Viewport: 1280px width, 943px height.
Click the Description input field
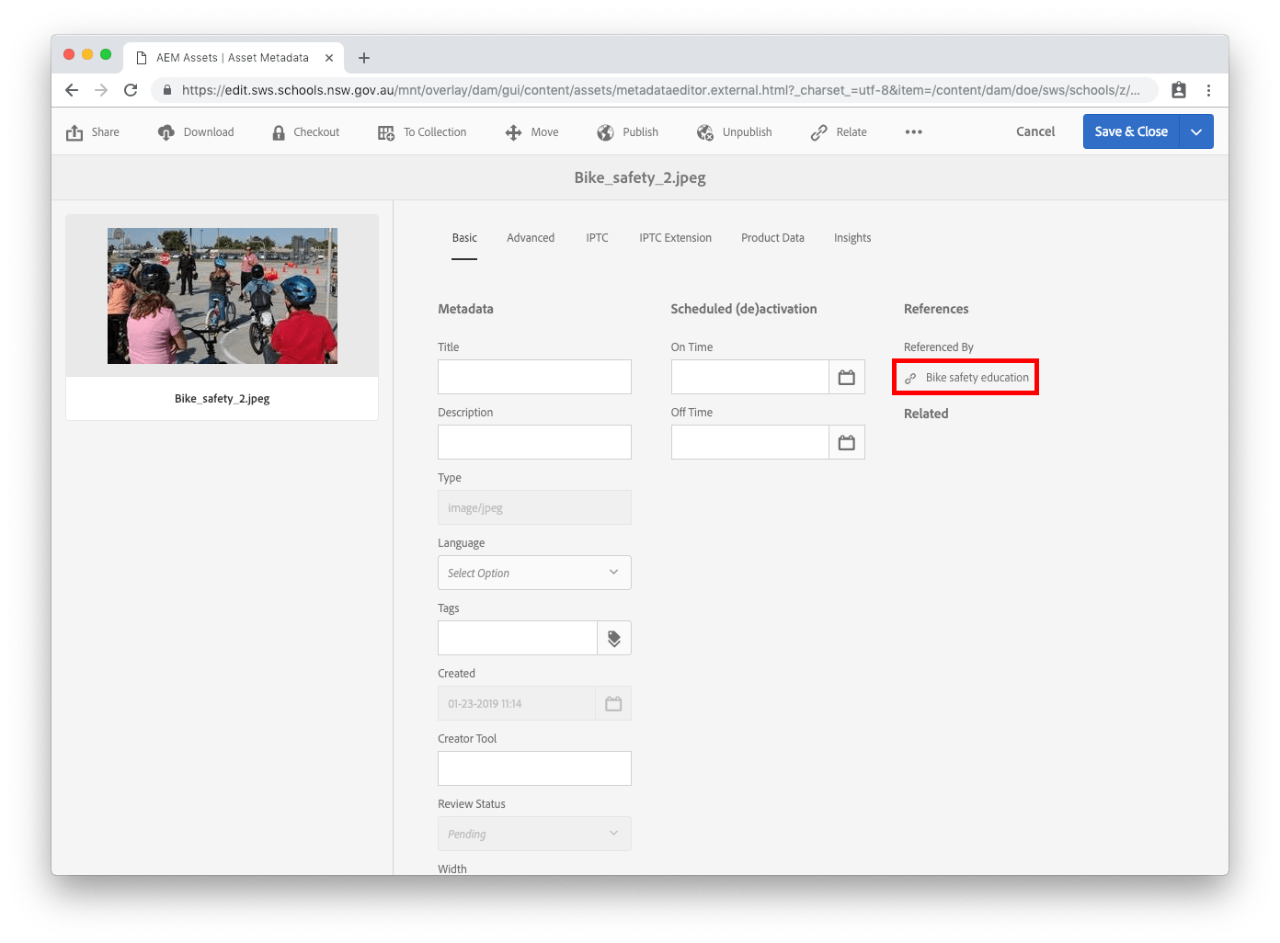pyautogui.click(x=535, y=442)
